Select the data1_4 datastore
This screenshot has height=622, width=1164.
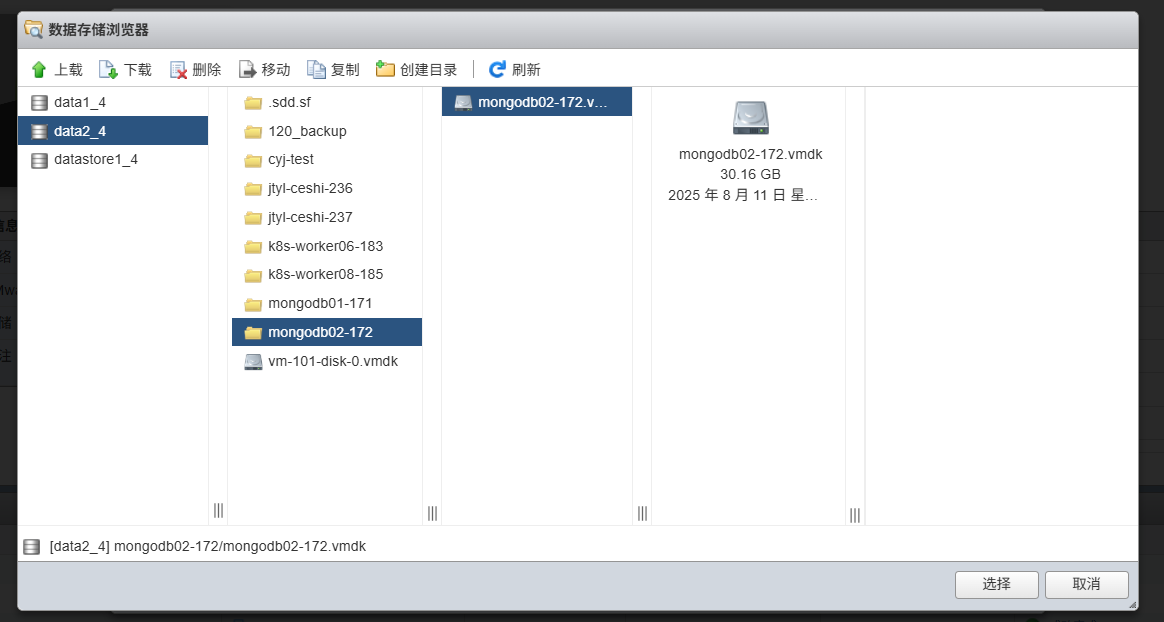click(80, 102)
